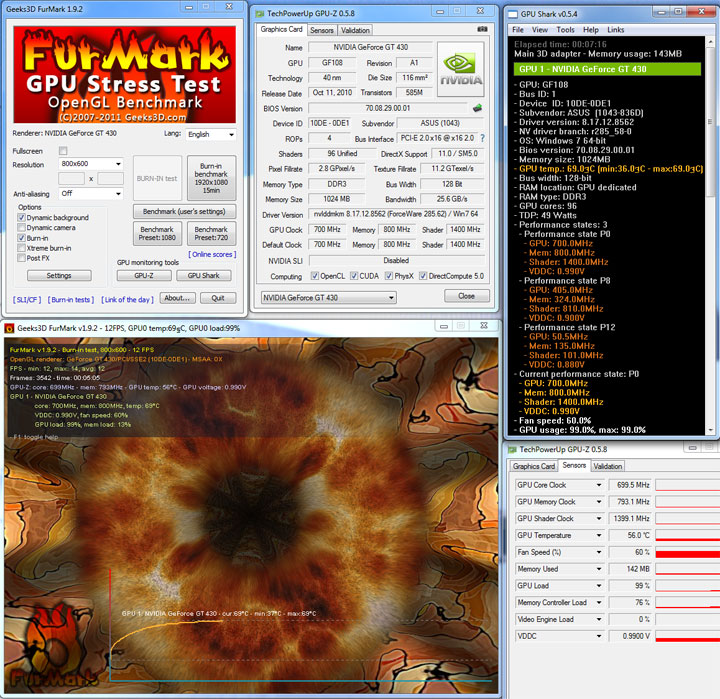Click the FurMark render window title icon

(x=9, y=328)
